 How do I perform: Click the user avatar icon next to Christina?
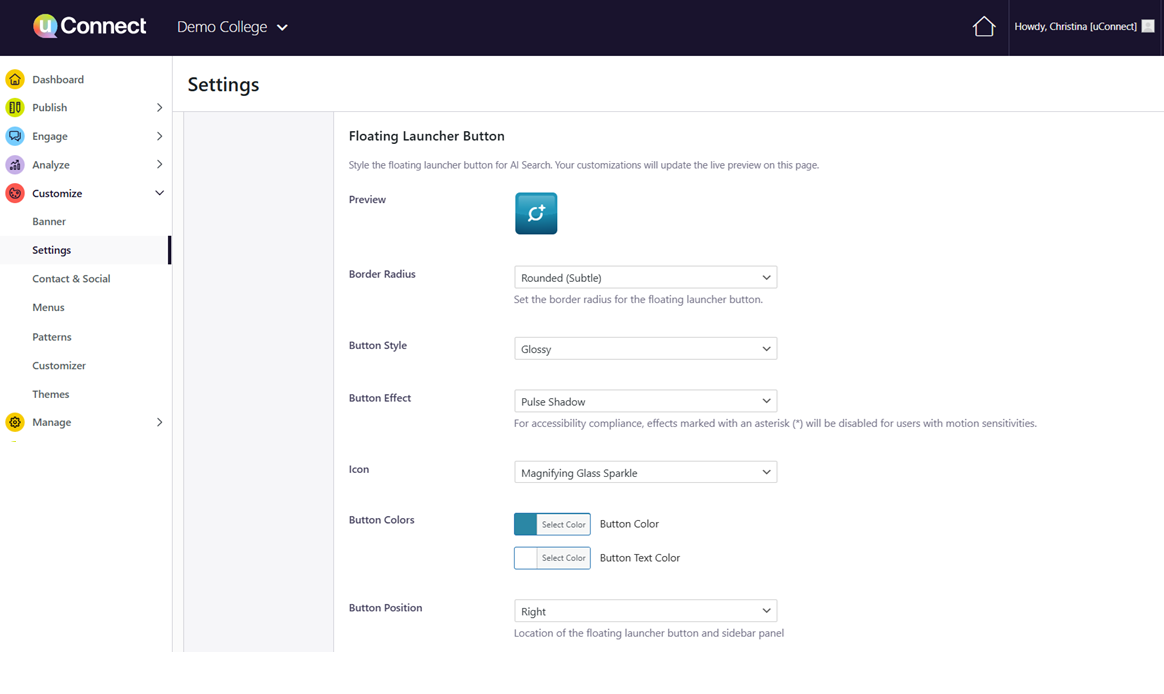pyautogui.click(x=1148, y=26)
